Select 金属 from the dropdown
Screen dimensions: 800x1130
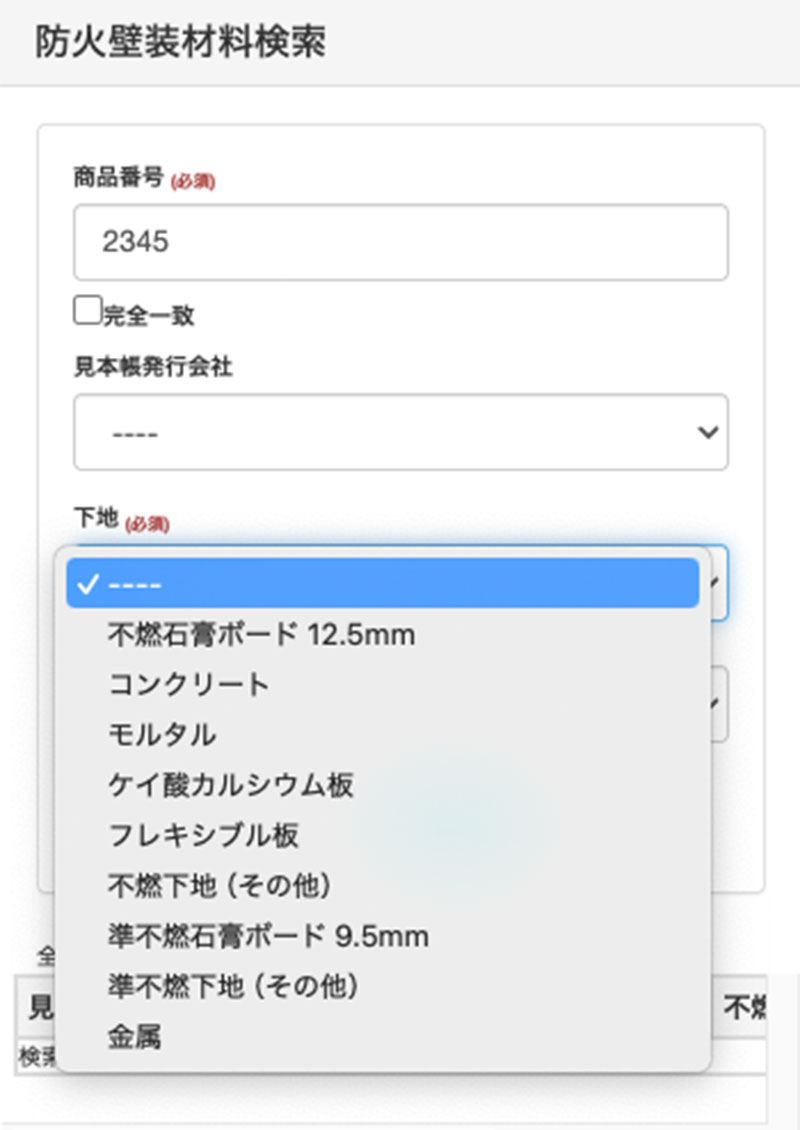135,1037
